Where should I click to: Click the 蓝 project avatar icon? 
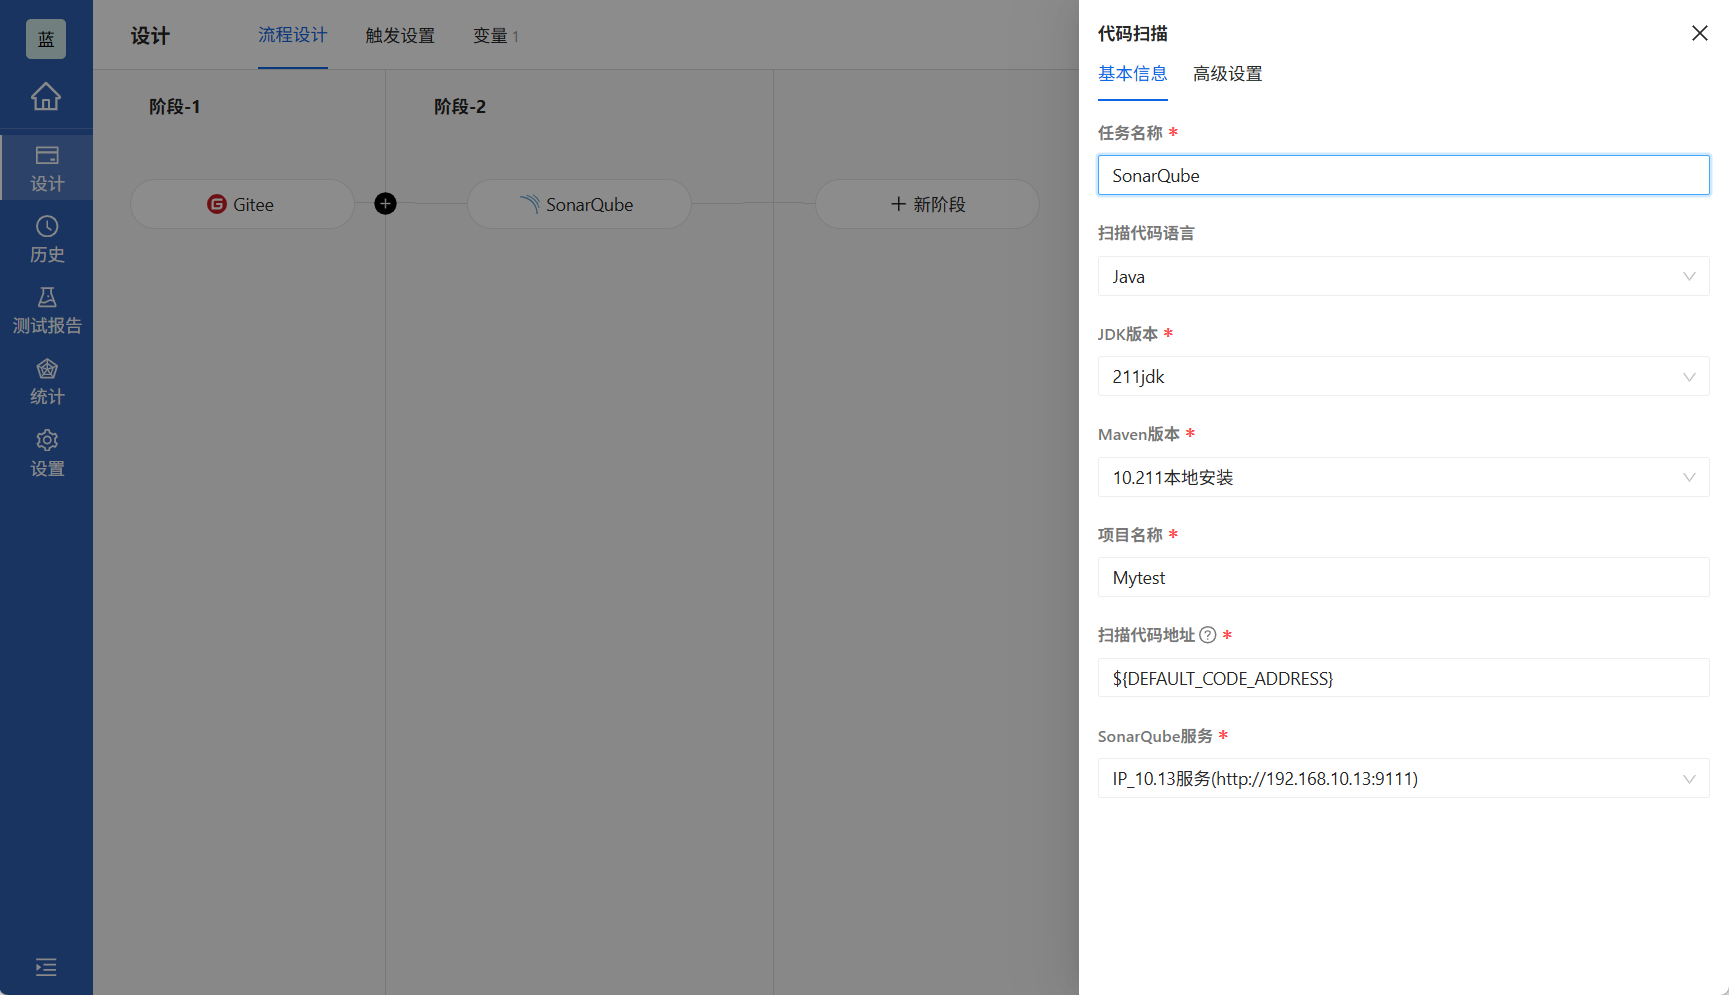(x=46, y=39)
